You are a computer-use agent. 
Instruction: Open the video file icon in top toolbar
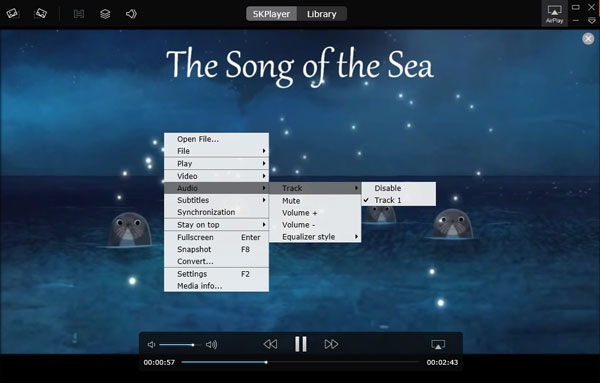click(13, 14)
